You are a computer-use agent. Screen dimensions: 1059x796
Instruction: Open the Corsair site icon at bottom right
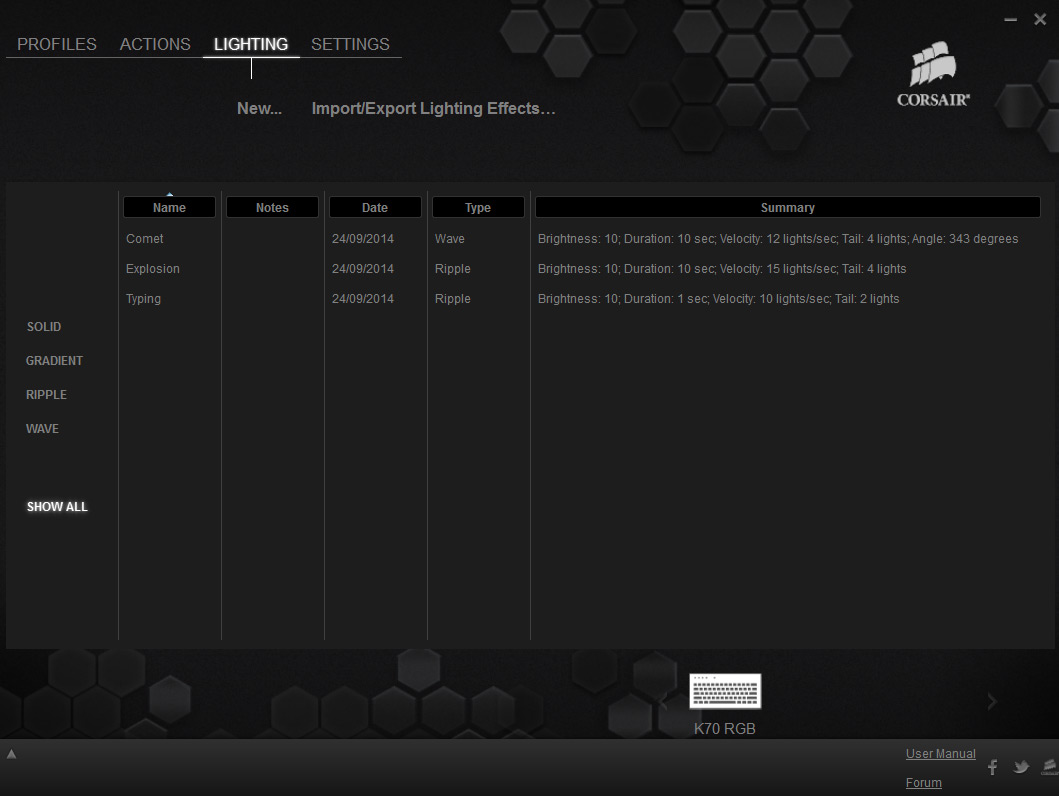[x=1050, y=767]
